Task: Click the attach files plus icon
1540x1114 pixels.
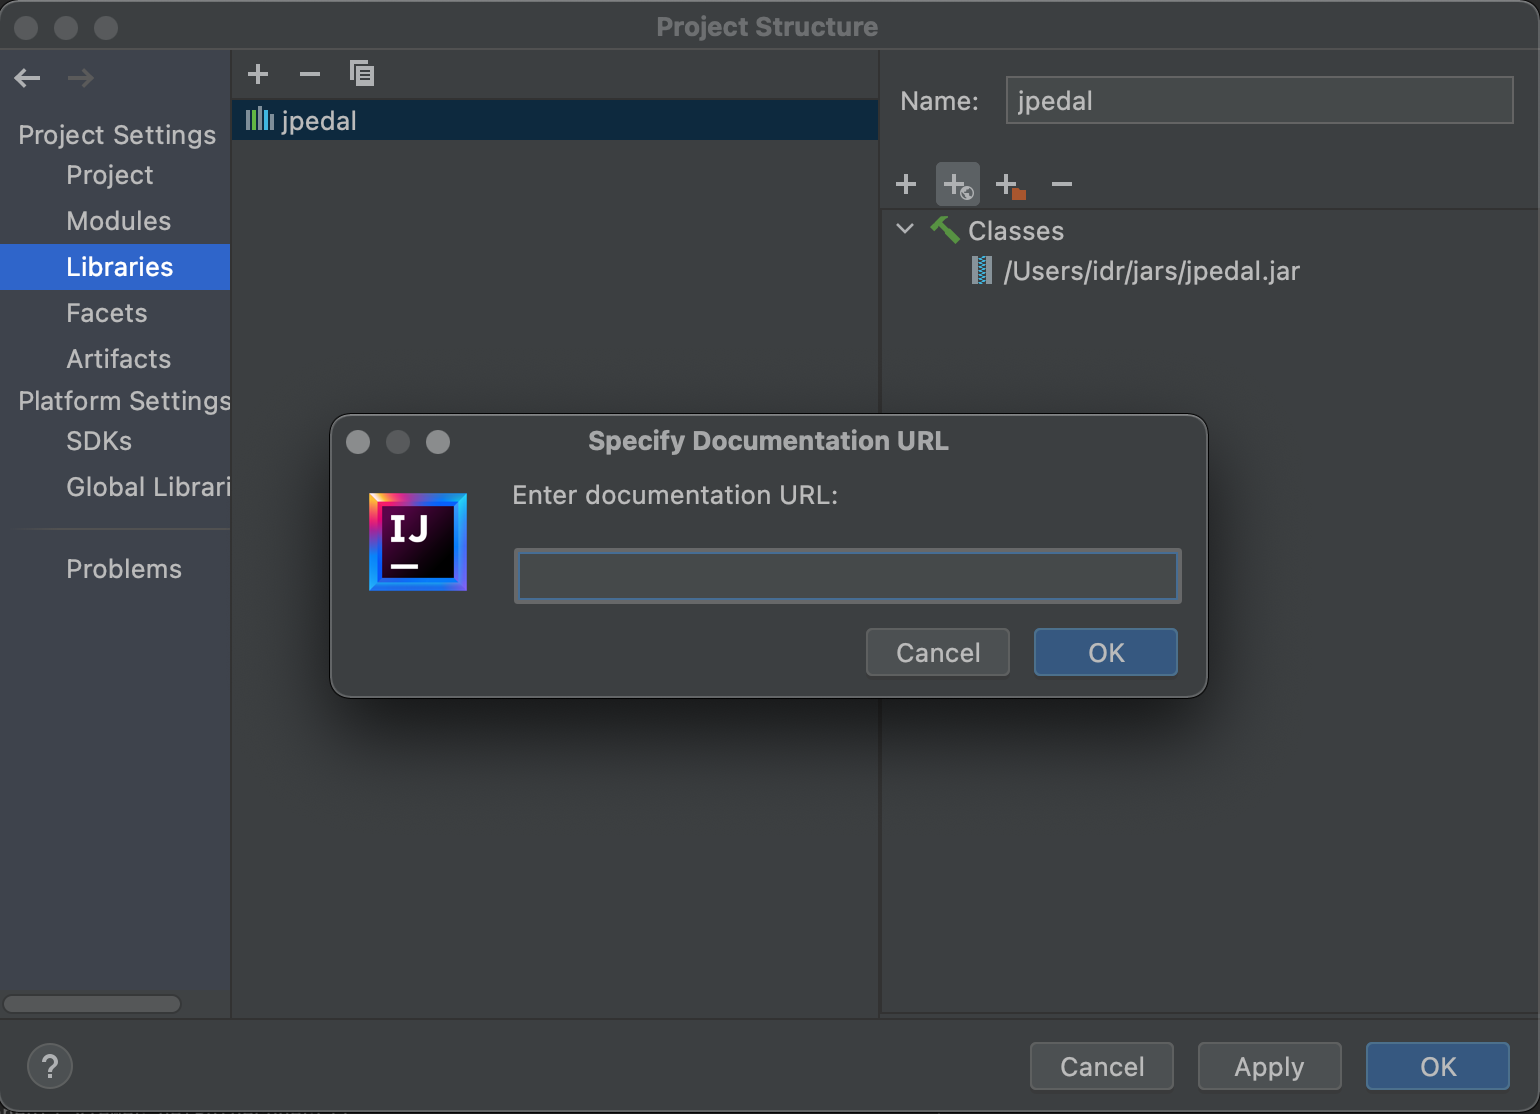Action: click(x=905, y=184)
